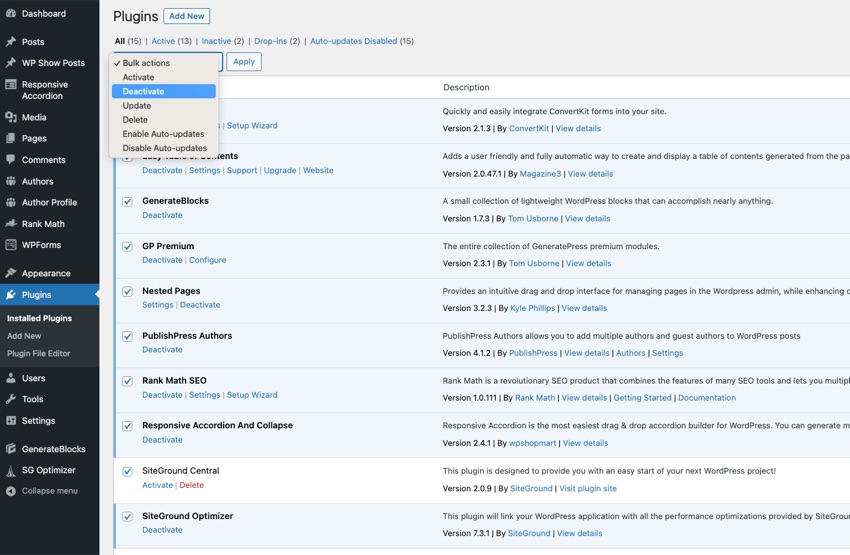Choose Delete from bulk actions list
Image resolution: width=850 pixels, height=555 pixels.
click(164, 119)
